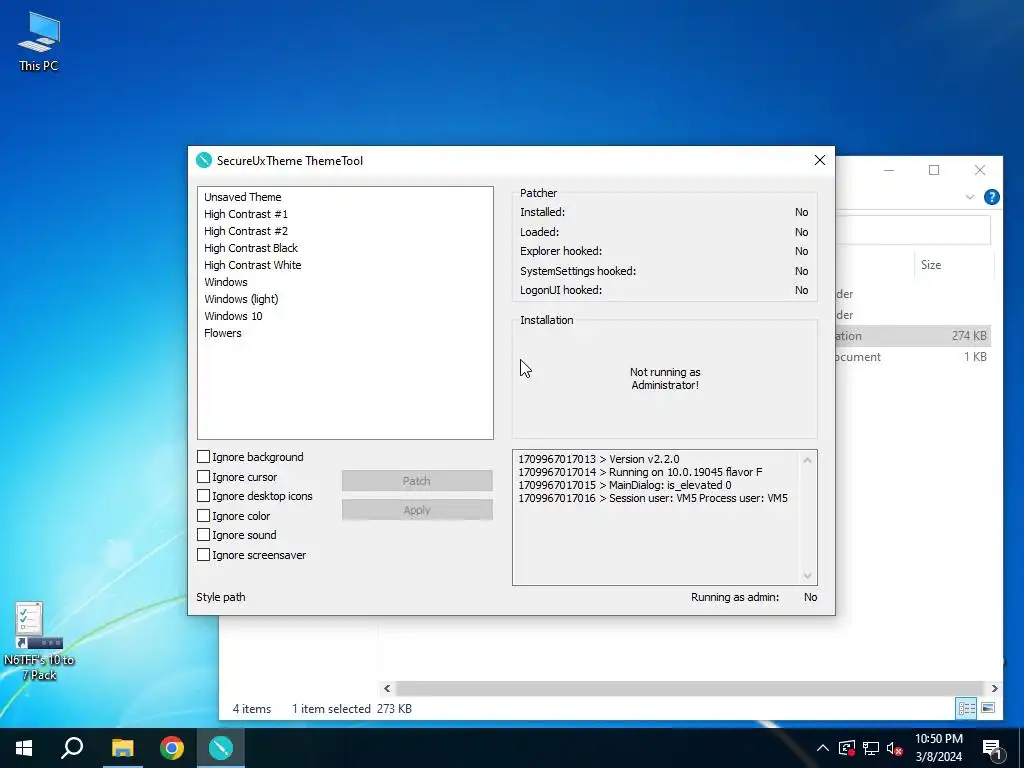This screenshot has height=768, width=1024.
Task: Click the 'Version v2.2.0' log line
Action: pos(599,459)
